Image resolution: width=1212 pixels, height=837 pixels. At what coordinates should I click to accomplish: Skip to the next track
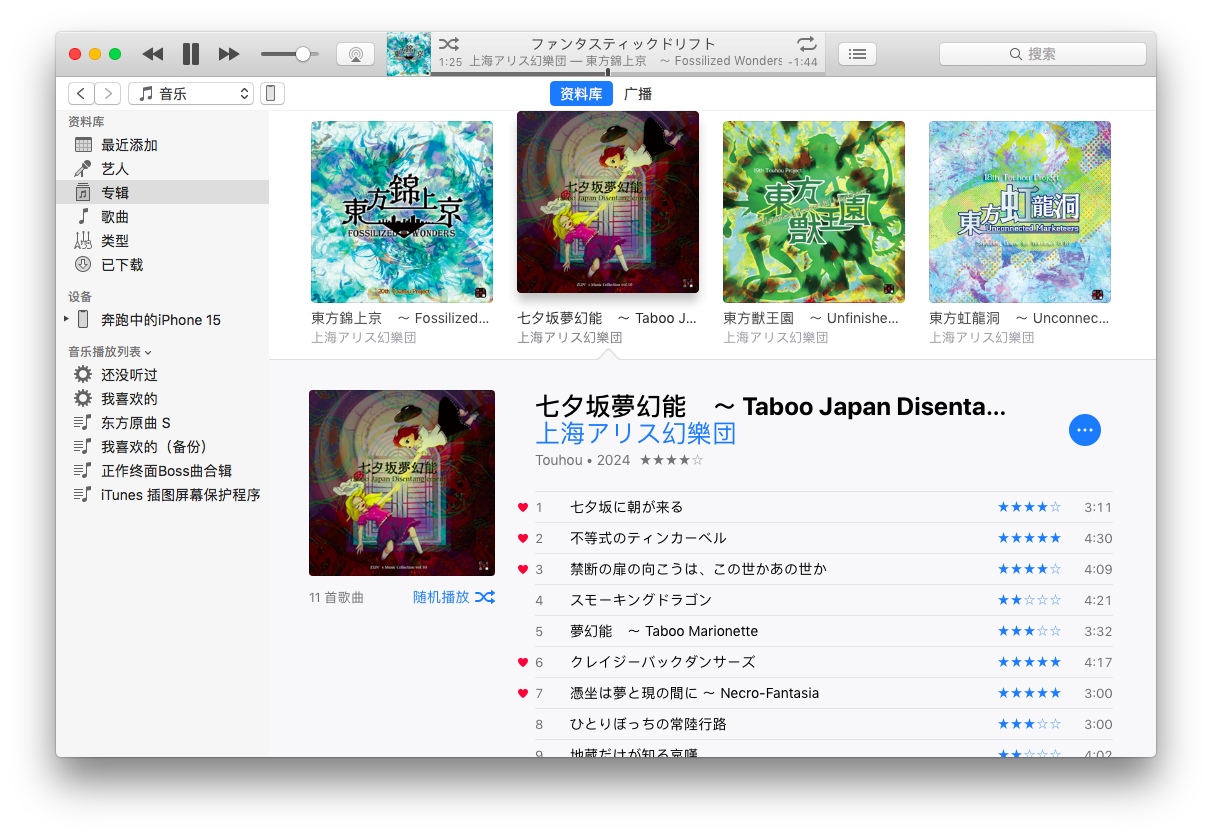229,54
